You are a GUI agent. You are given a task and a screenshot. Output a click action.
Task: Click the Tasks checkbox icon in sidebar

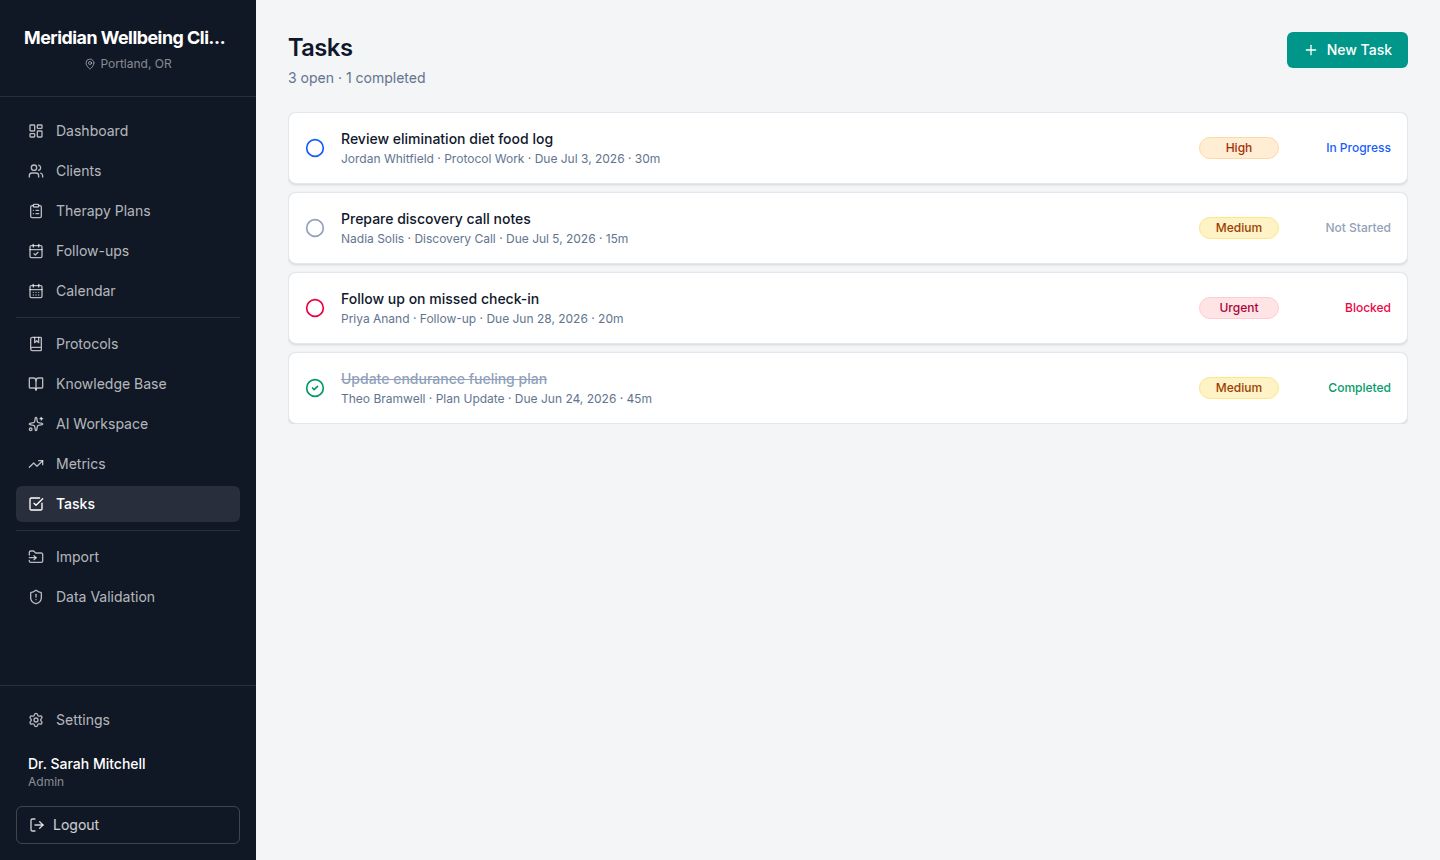(x=36, y=504)
